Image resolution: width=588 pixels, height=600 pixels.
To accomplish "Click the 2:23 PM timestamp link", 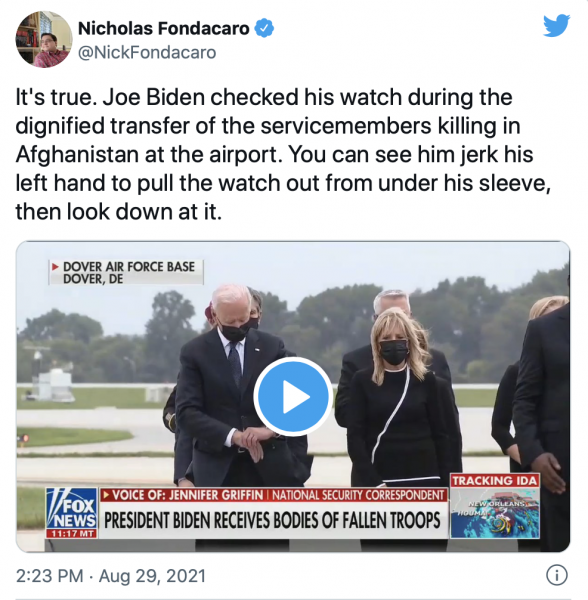I will pos(49,576).
